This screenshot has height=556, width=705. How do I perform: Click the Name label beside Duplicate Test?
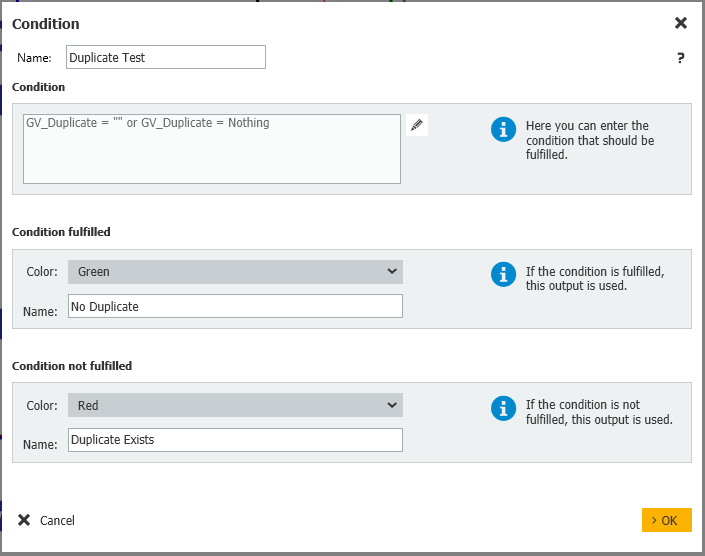pyautogui.click(x=34, y=58)
